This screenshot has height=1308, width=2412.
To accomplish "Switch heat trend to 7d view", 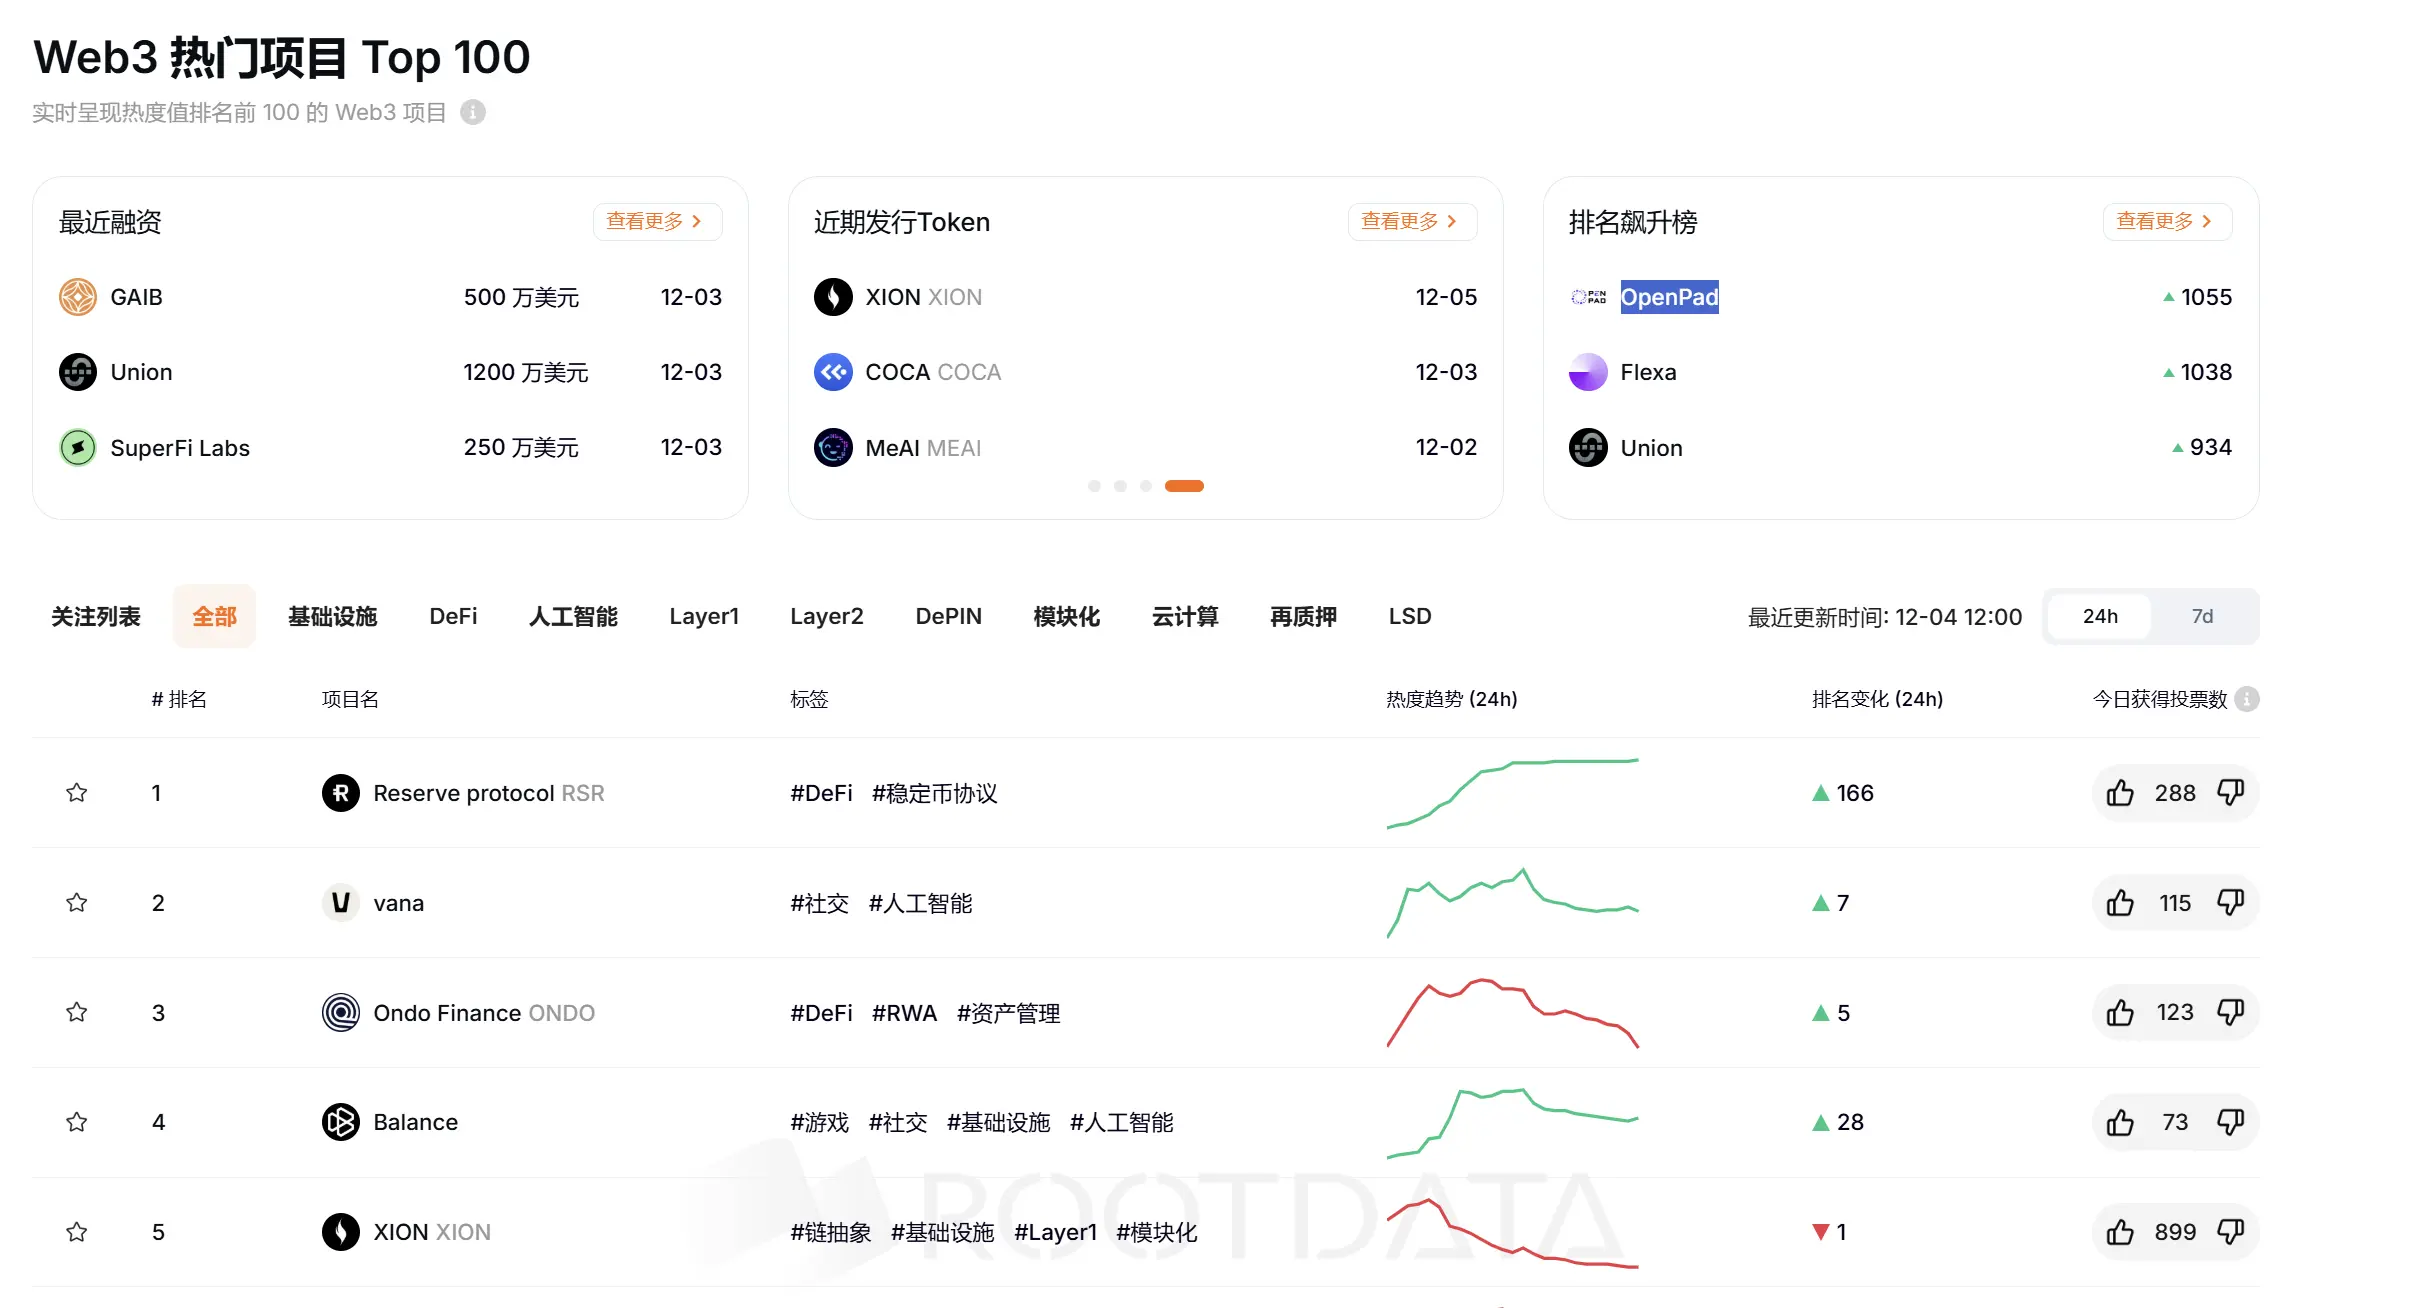I will (x=2203, y=616).
